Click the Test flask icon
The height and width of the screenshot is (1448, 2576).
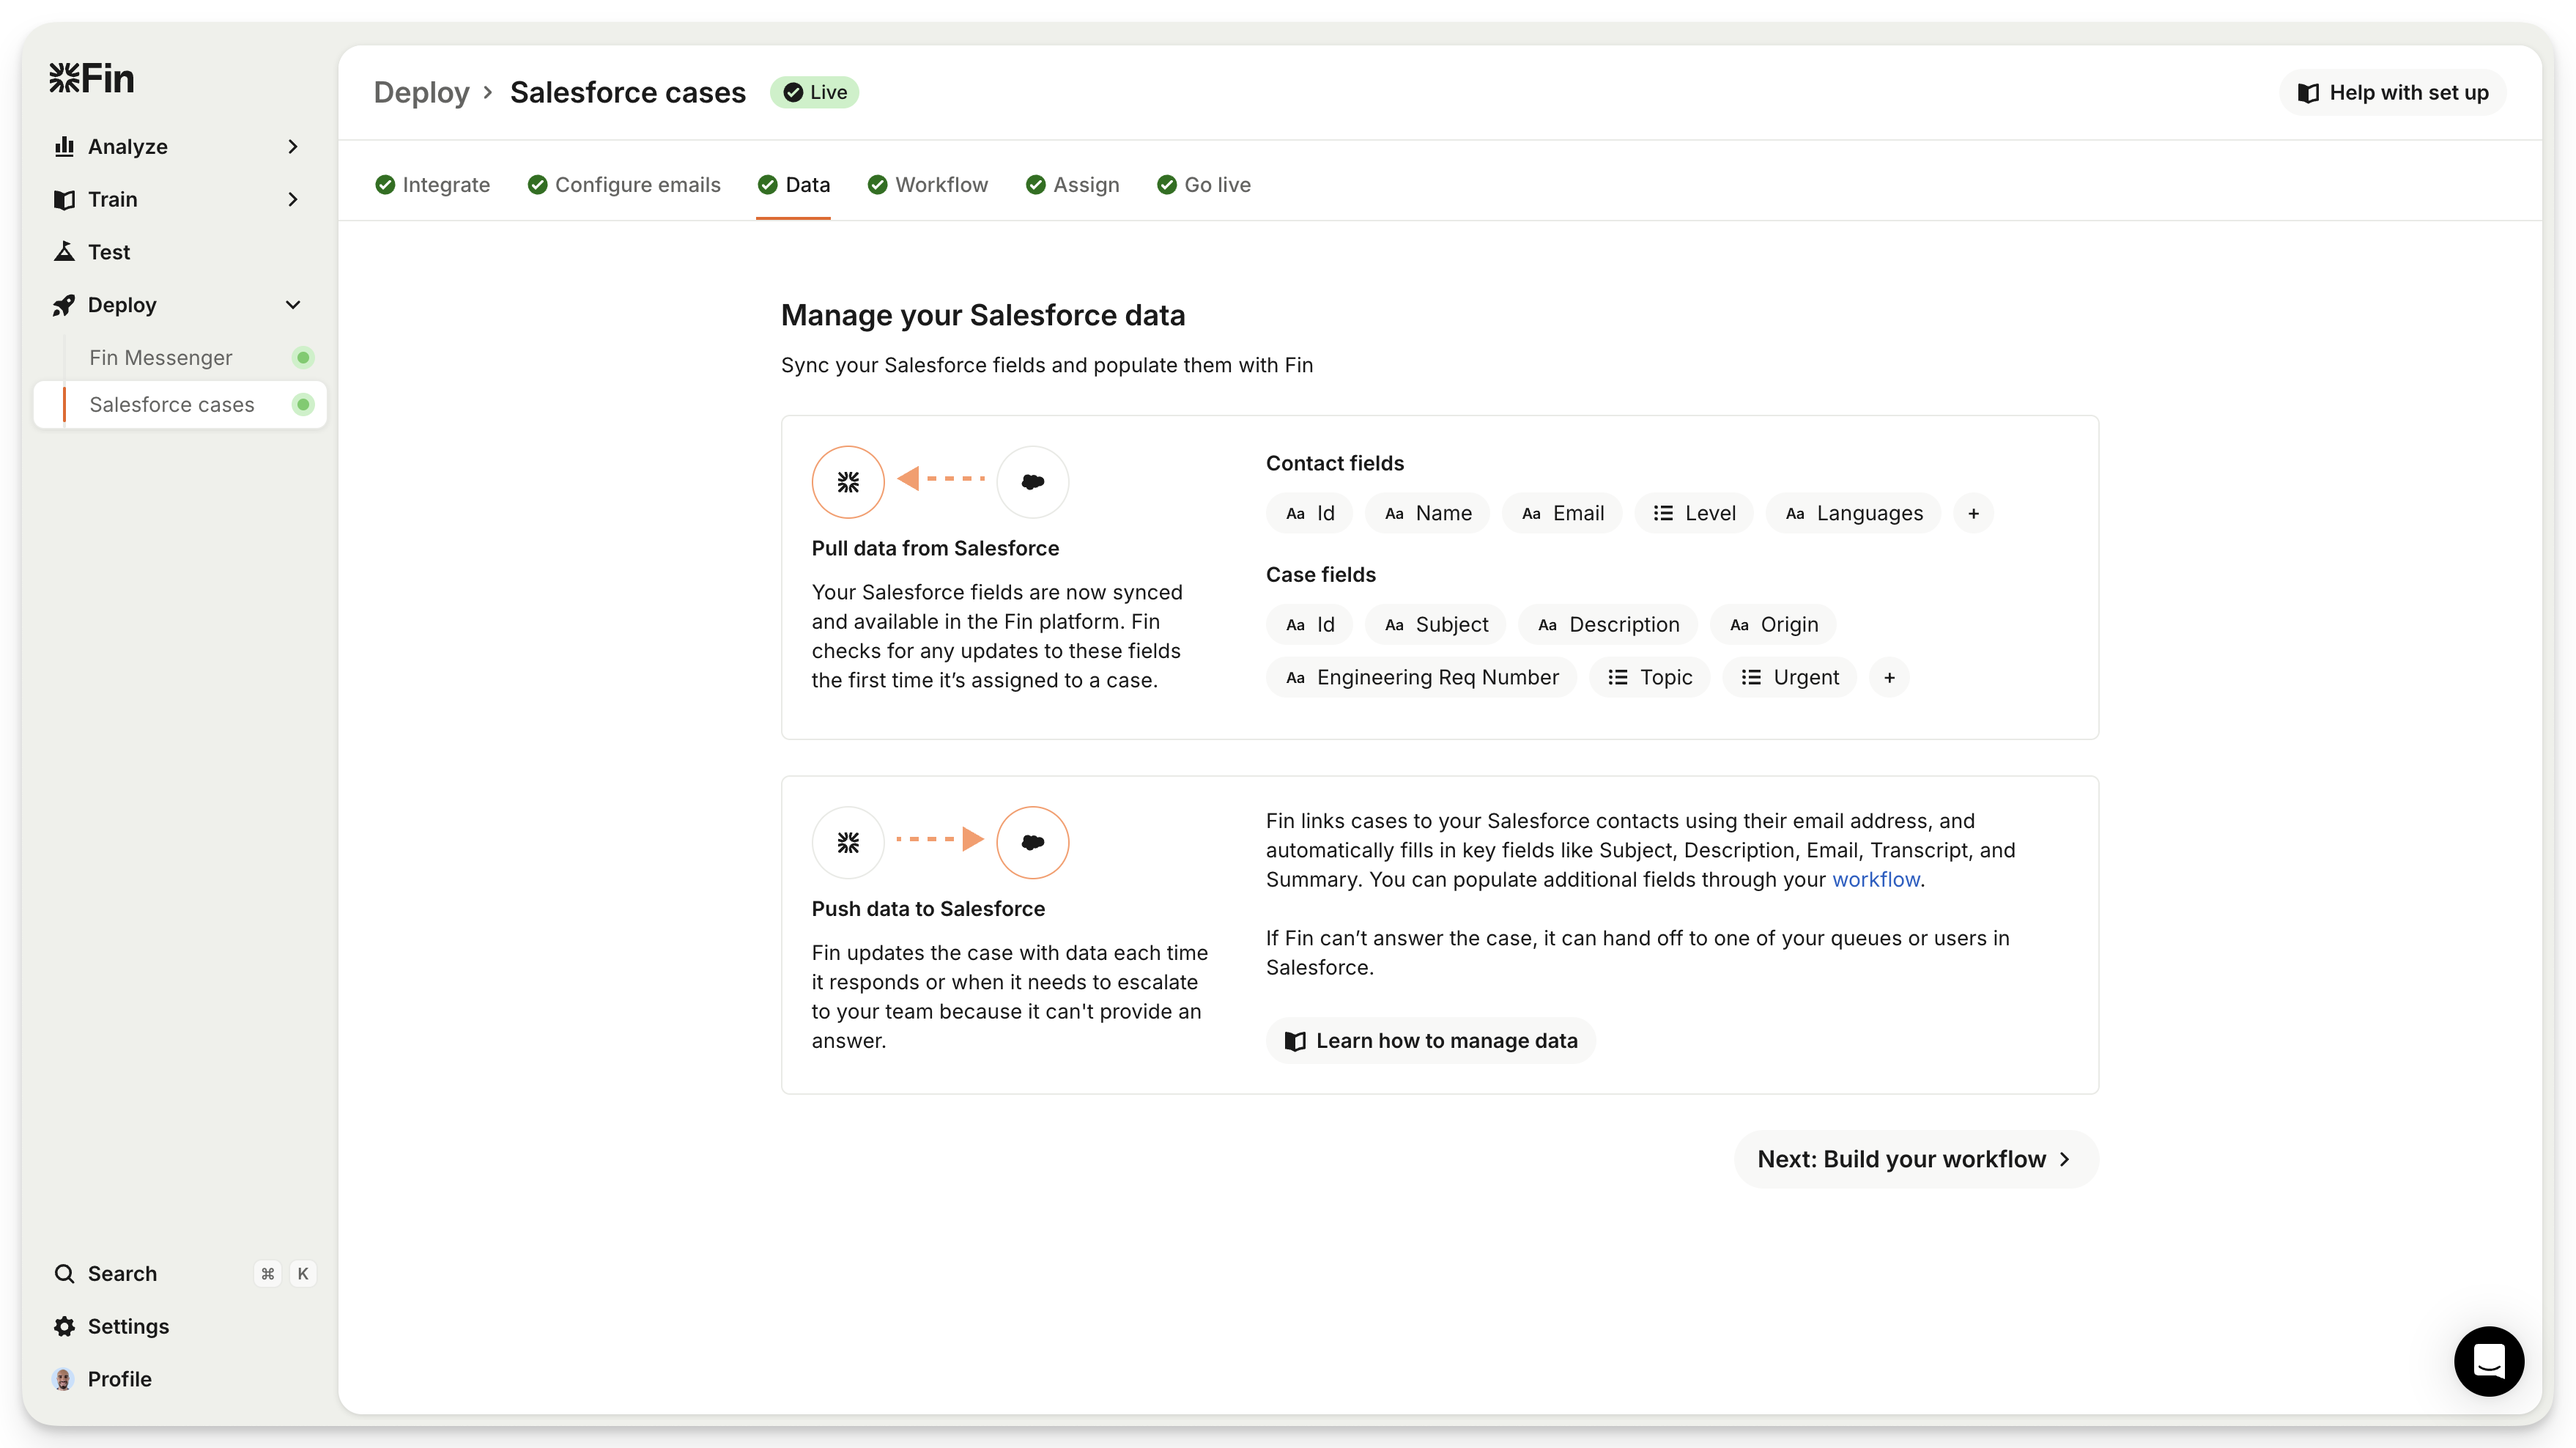point(64,252)
